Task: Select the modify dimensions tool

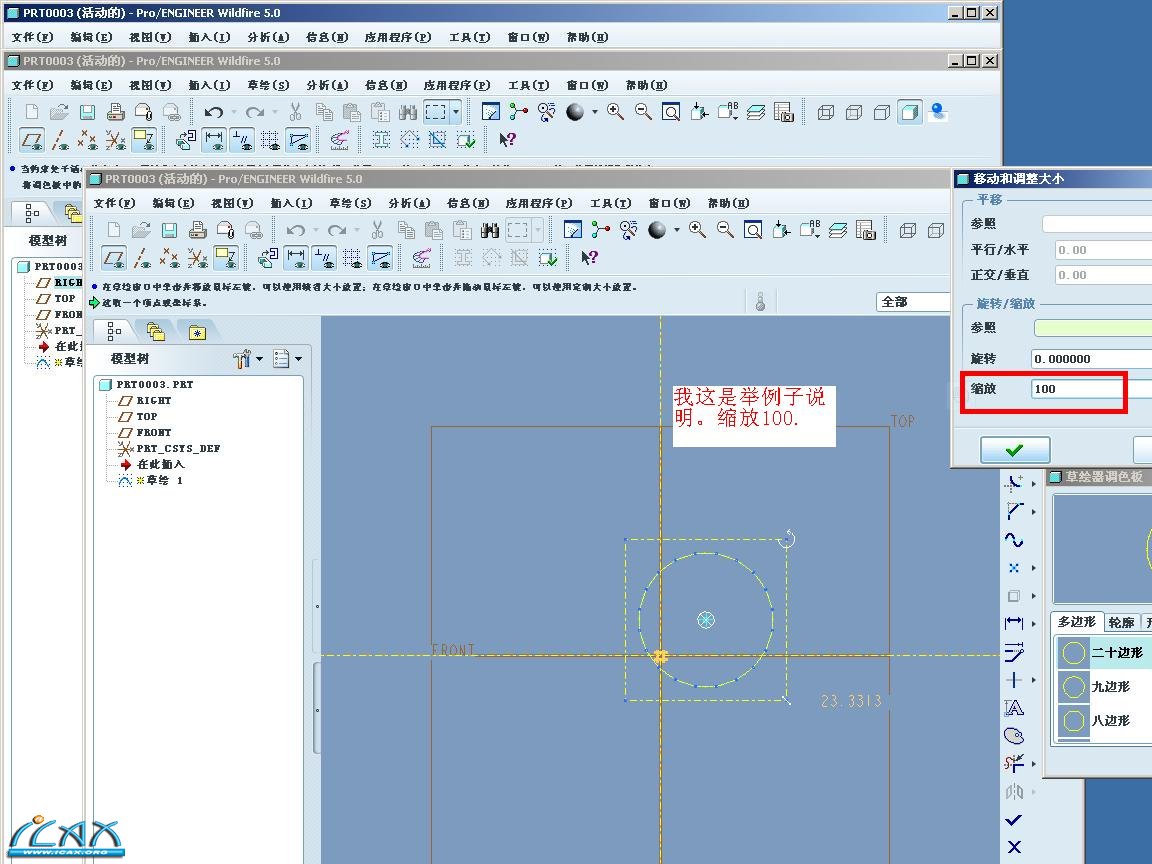Action: click(1014, 652)
